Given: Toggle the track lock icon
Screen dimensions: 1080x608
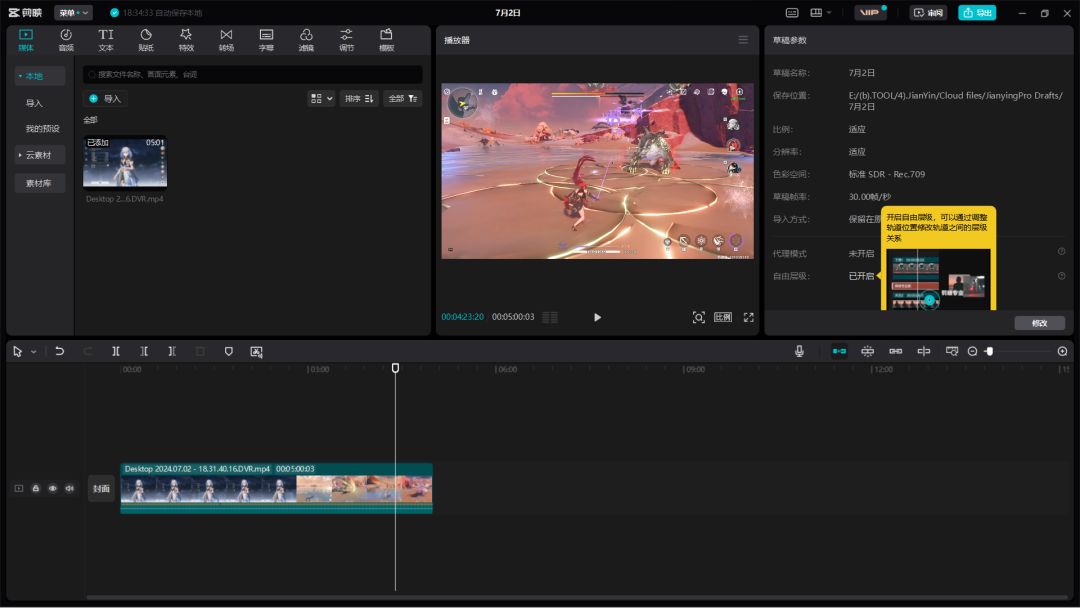Looking at the screenshot, I should [35, 488].
